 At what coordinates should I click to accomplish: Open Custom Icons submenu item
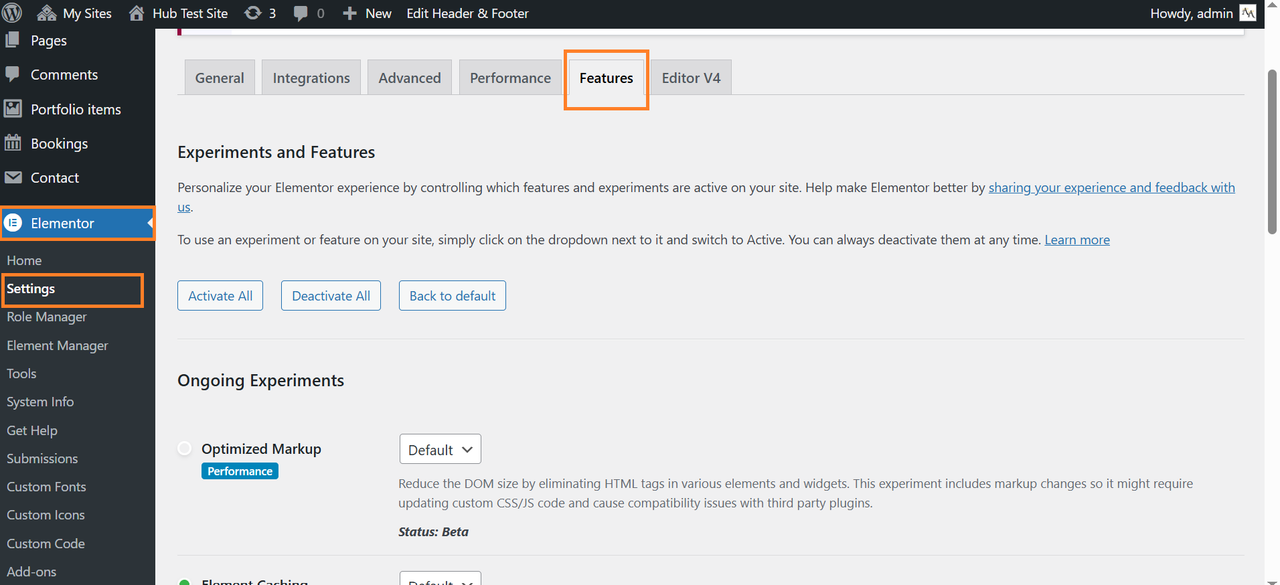[x=45, y=515]
